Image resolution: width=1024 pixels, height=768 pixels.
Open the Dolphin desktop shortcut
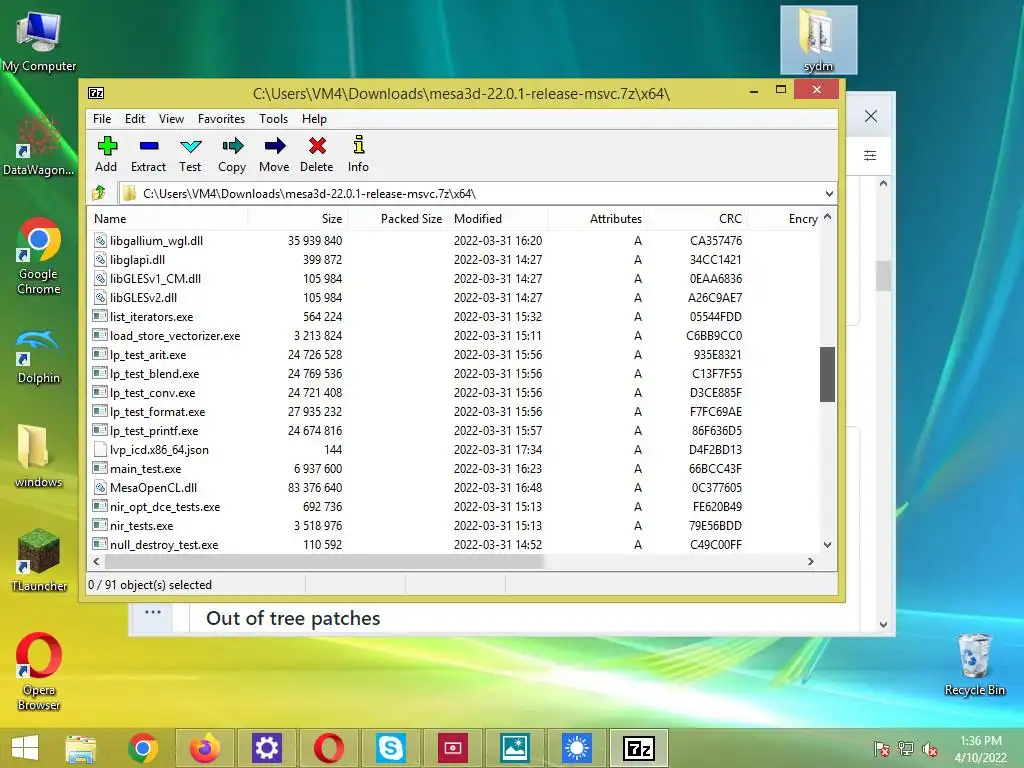(39, 357)
